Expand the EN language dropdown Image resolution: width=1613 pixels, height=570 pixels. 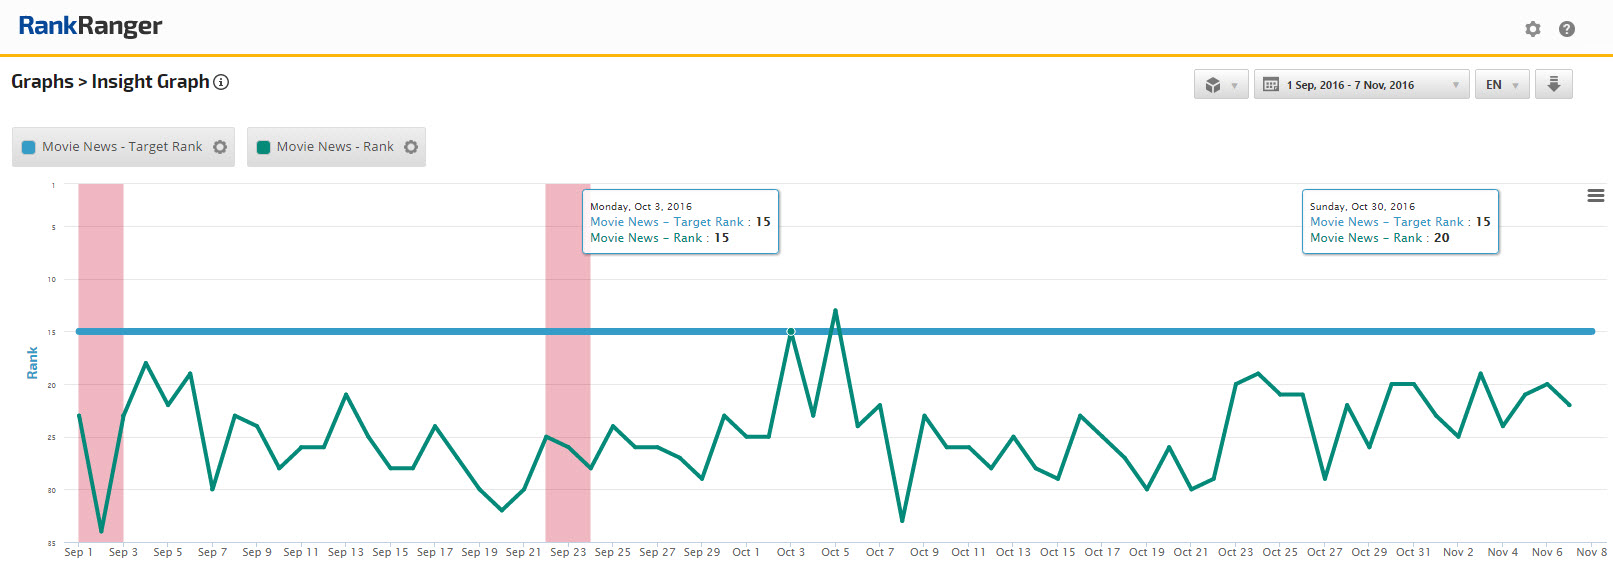coord(1502,85)
